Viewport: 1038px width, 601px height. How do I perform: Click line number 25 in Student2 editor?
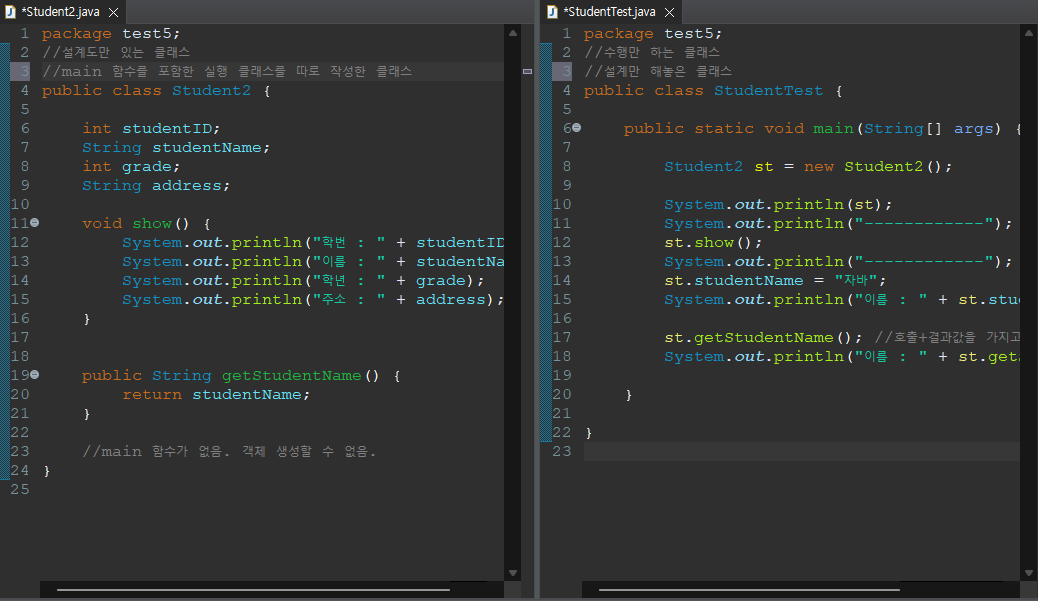pos(20,489)
